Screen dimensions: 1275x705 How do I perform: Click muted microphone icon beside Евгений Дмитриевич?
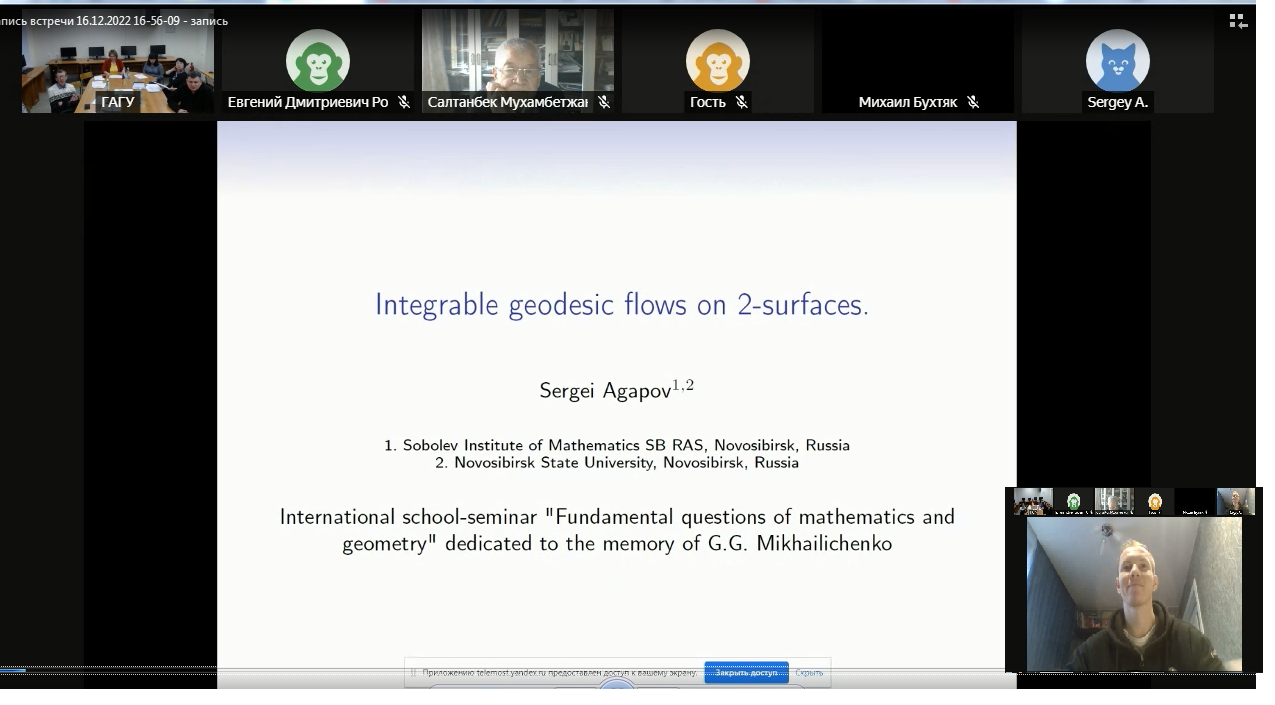[x=404, y=102]
